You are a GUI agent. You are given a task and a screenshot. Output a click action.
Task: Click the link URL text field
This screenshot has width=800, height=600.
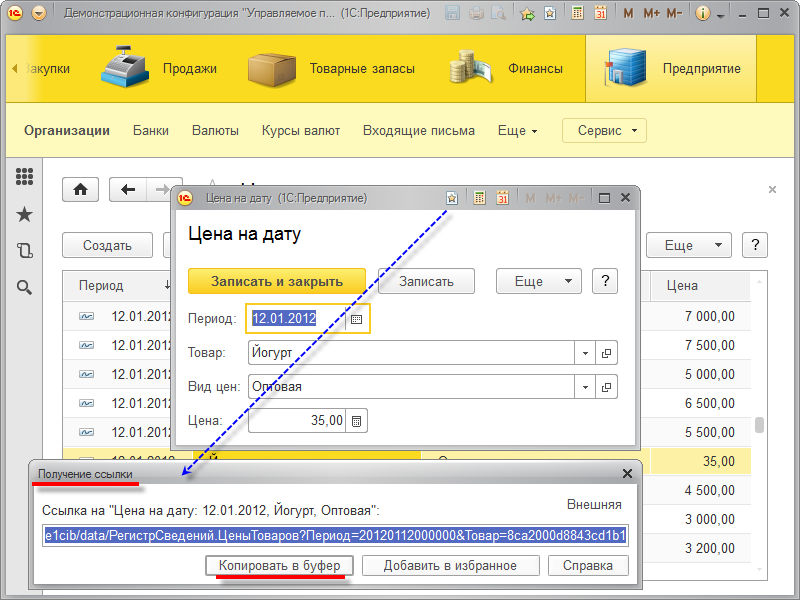click(x=335, y=535)
